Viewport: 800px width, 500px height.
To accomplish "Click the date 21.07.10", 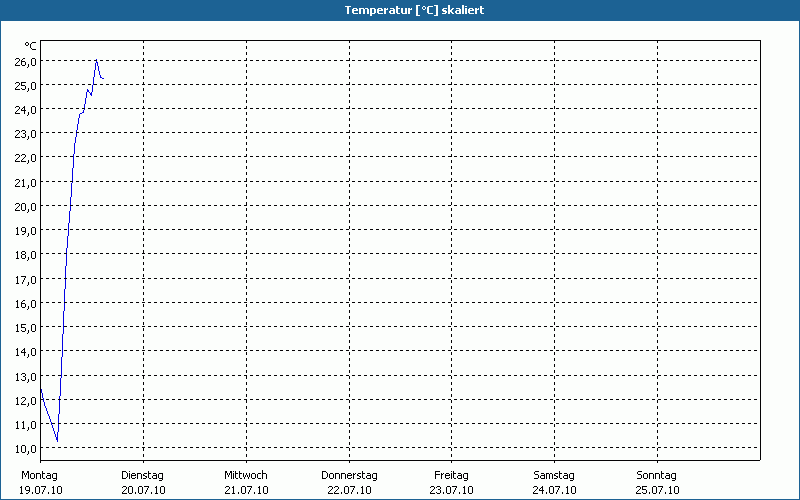I will (x=246, y=490).
